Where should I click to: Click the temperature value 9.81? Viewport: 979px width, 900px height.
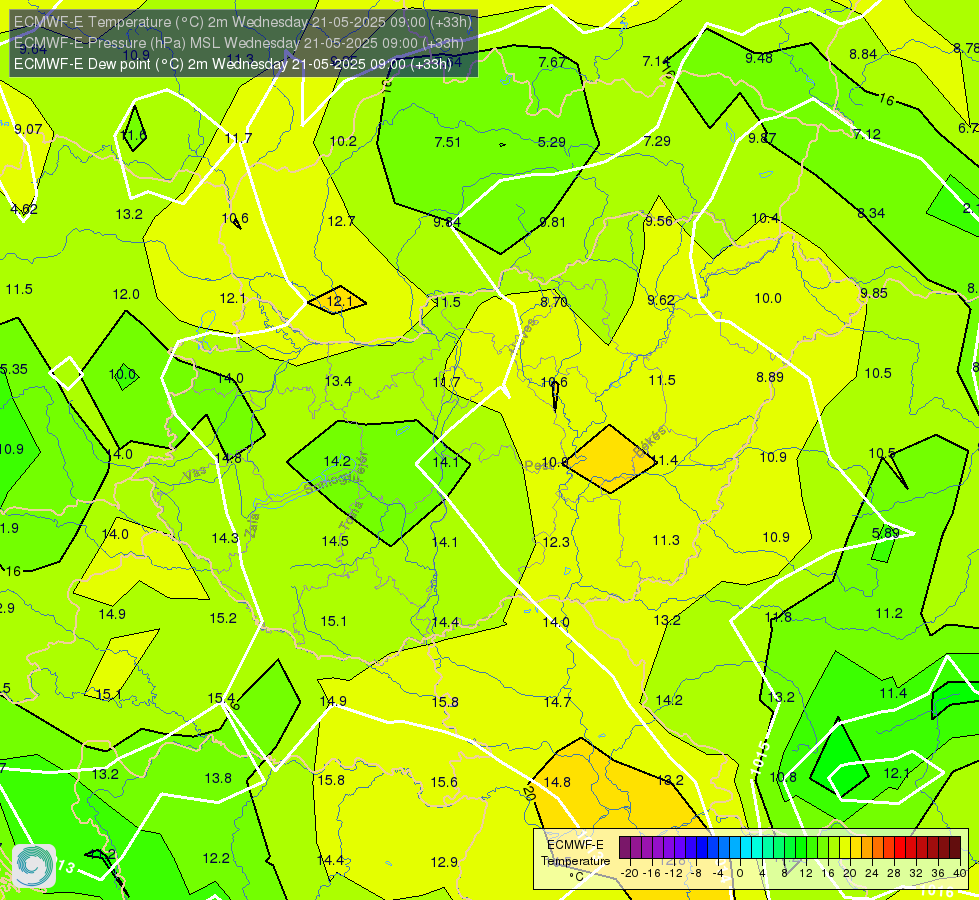point(553,222)
